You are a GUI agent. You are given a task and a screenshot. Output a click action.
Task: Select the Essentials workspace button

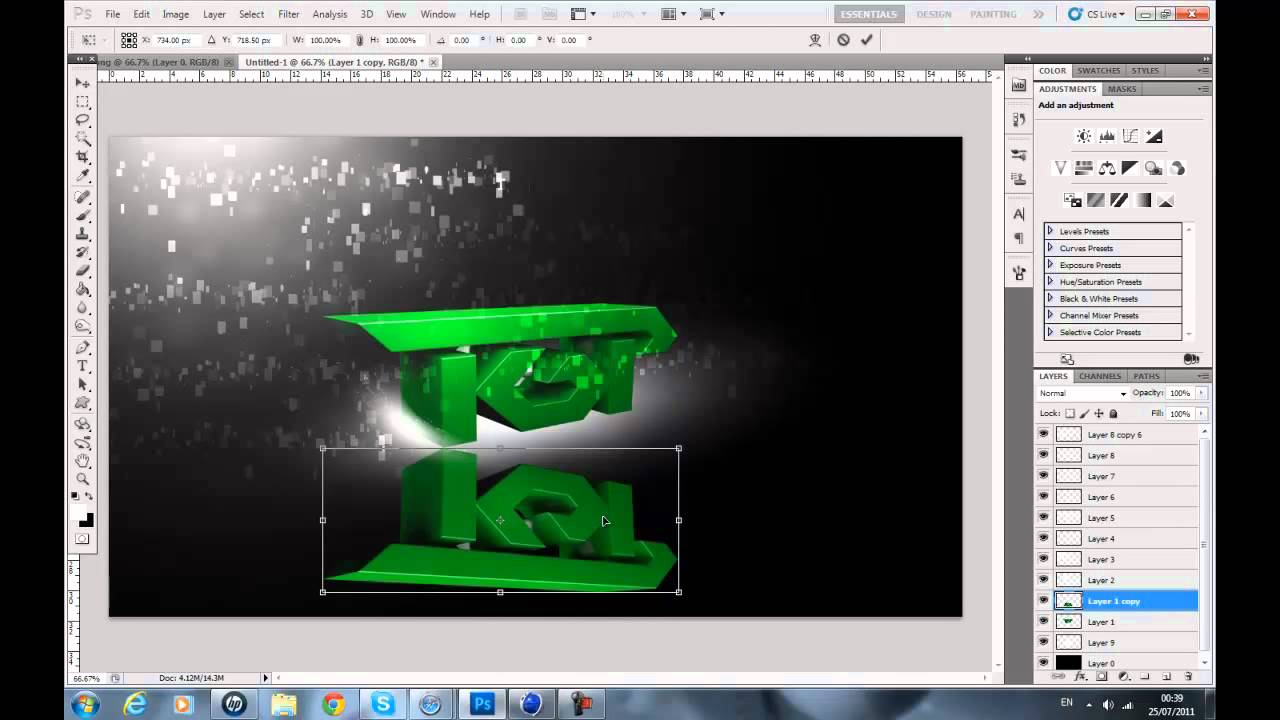point(868,14)
